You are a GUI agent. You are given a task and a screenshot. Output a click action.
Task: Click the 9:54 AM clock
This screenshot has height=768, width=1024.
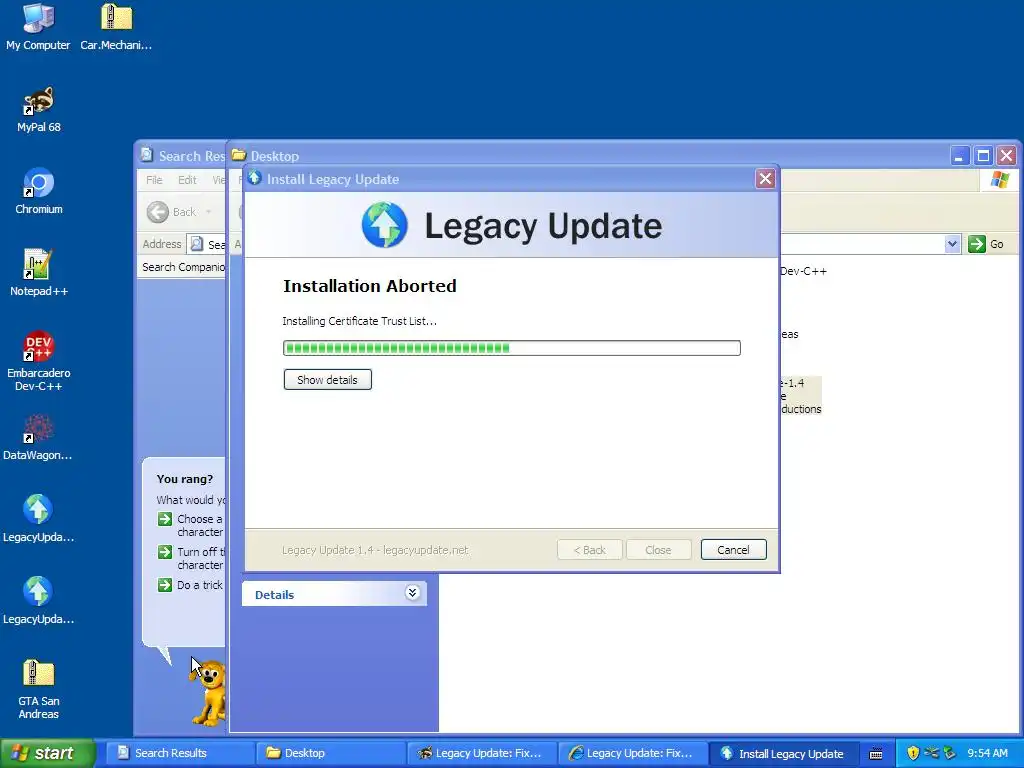coord(987,753)
